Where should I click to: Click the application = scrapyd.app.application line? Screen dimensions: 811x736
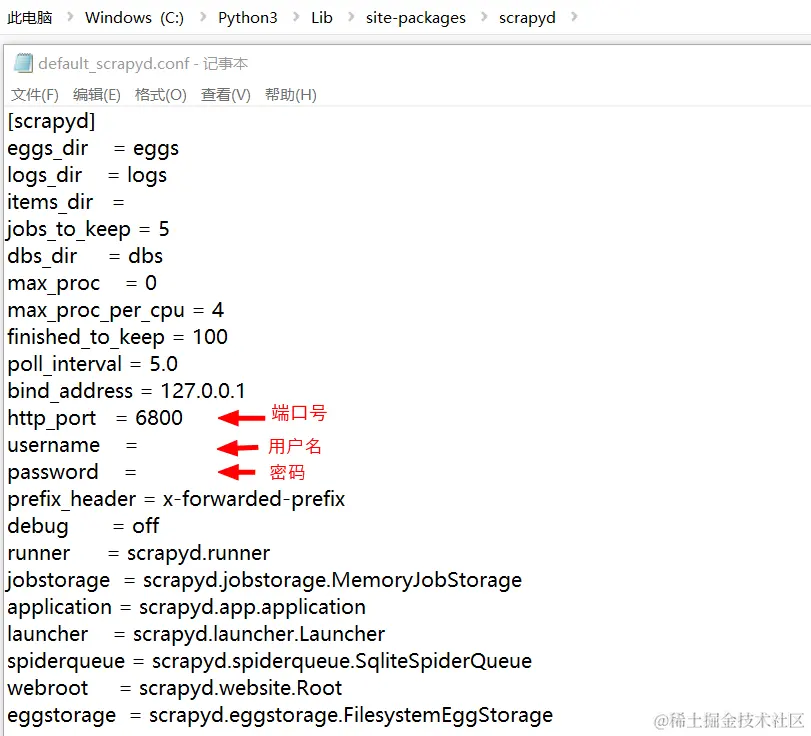pyautogui.click(x=187, y=608)
